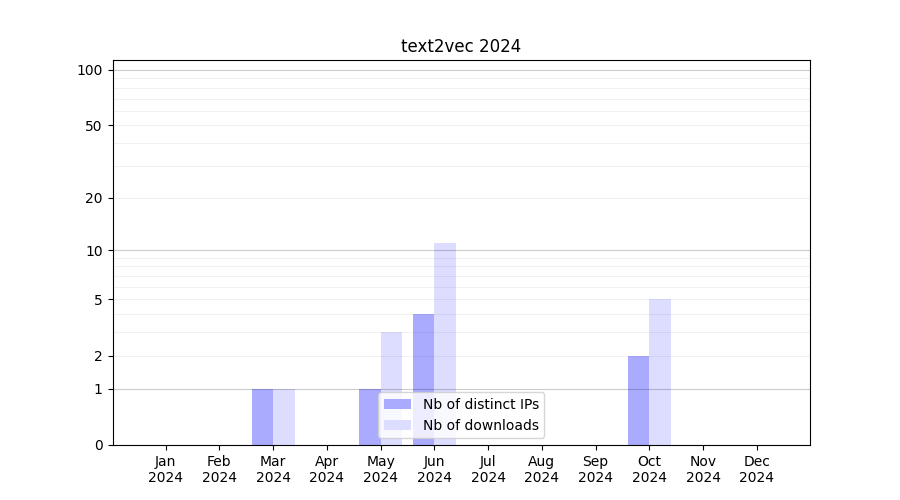Select the May downloads bar
The image size is (900, 500).
pyautogui.click(x=391, y=360)
